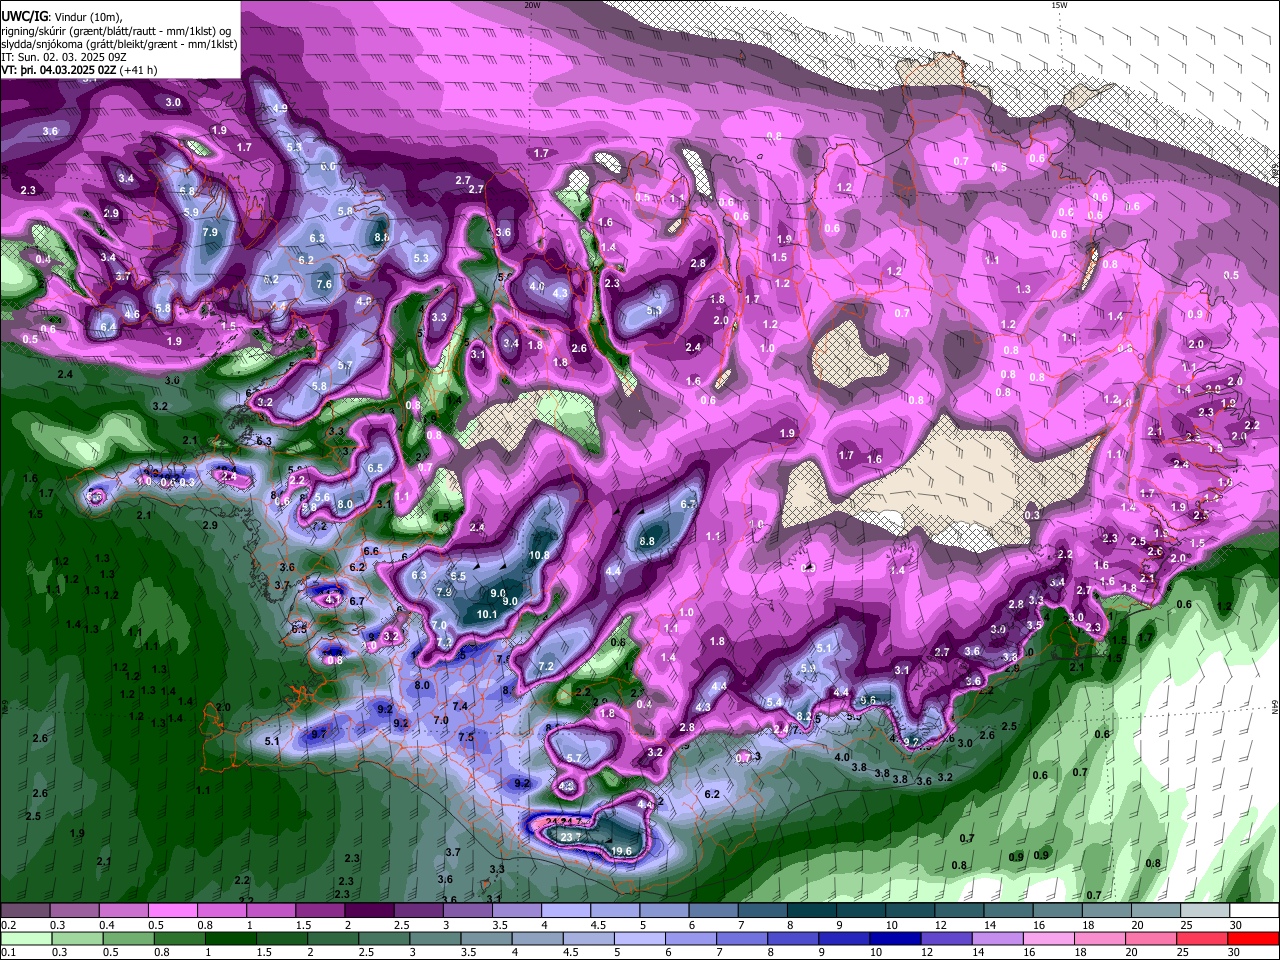Click the map value "7.6"
The height and width of the screenshot is (960, 1280).
point(324,284)
